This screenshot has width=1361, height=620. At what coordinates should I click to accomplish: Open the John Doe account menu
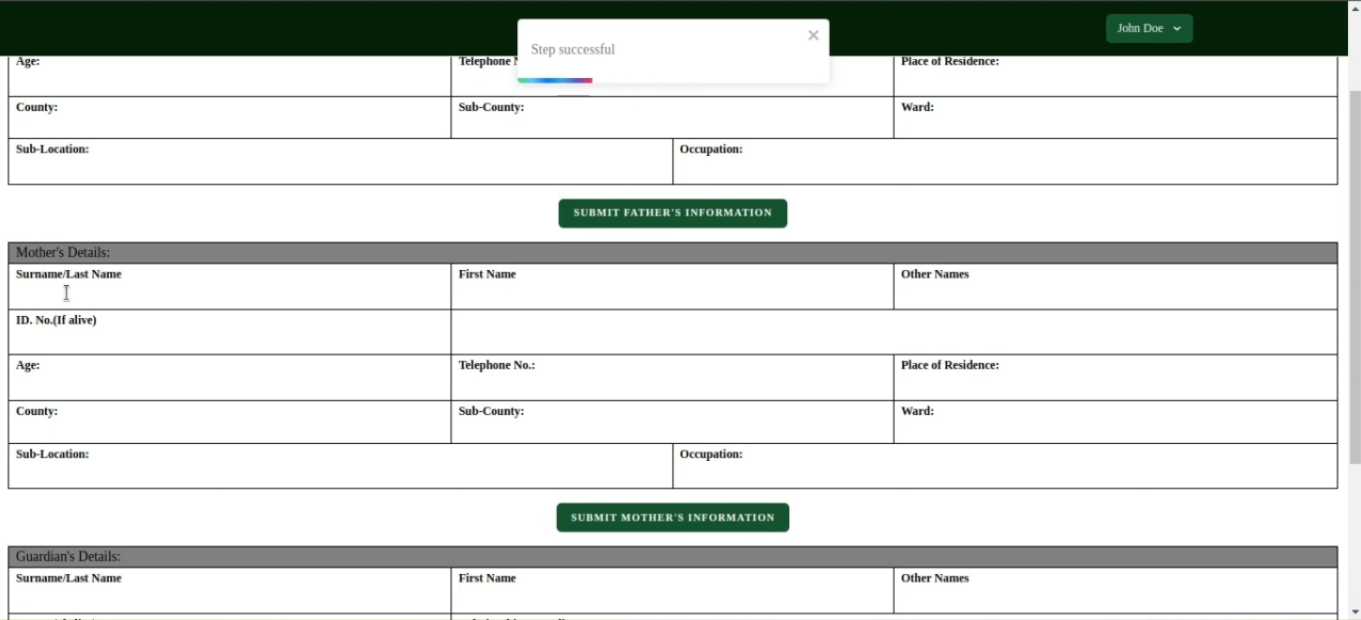pos(1148,28)
